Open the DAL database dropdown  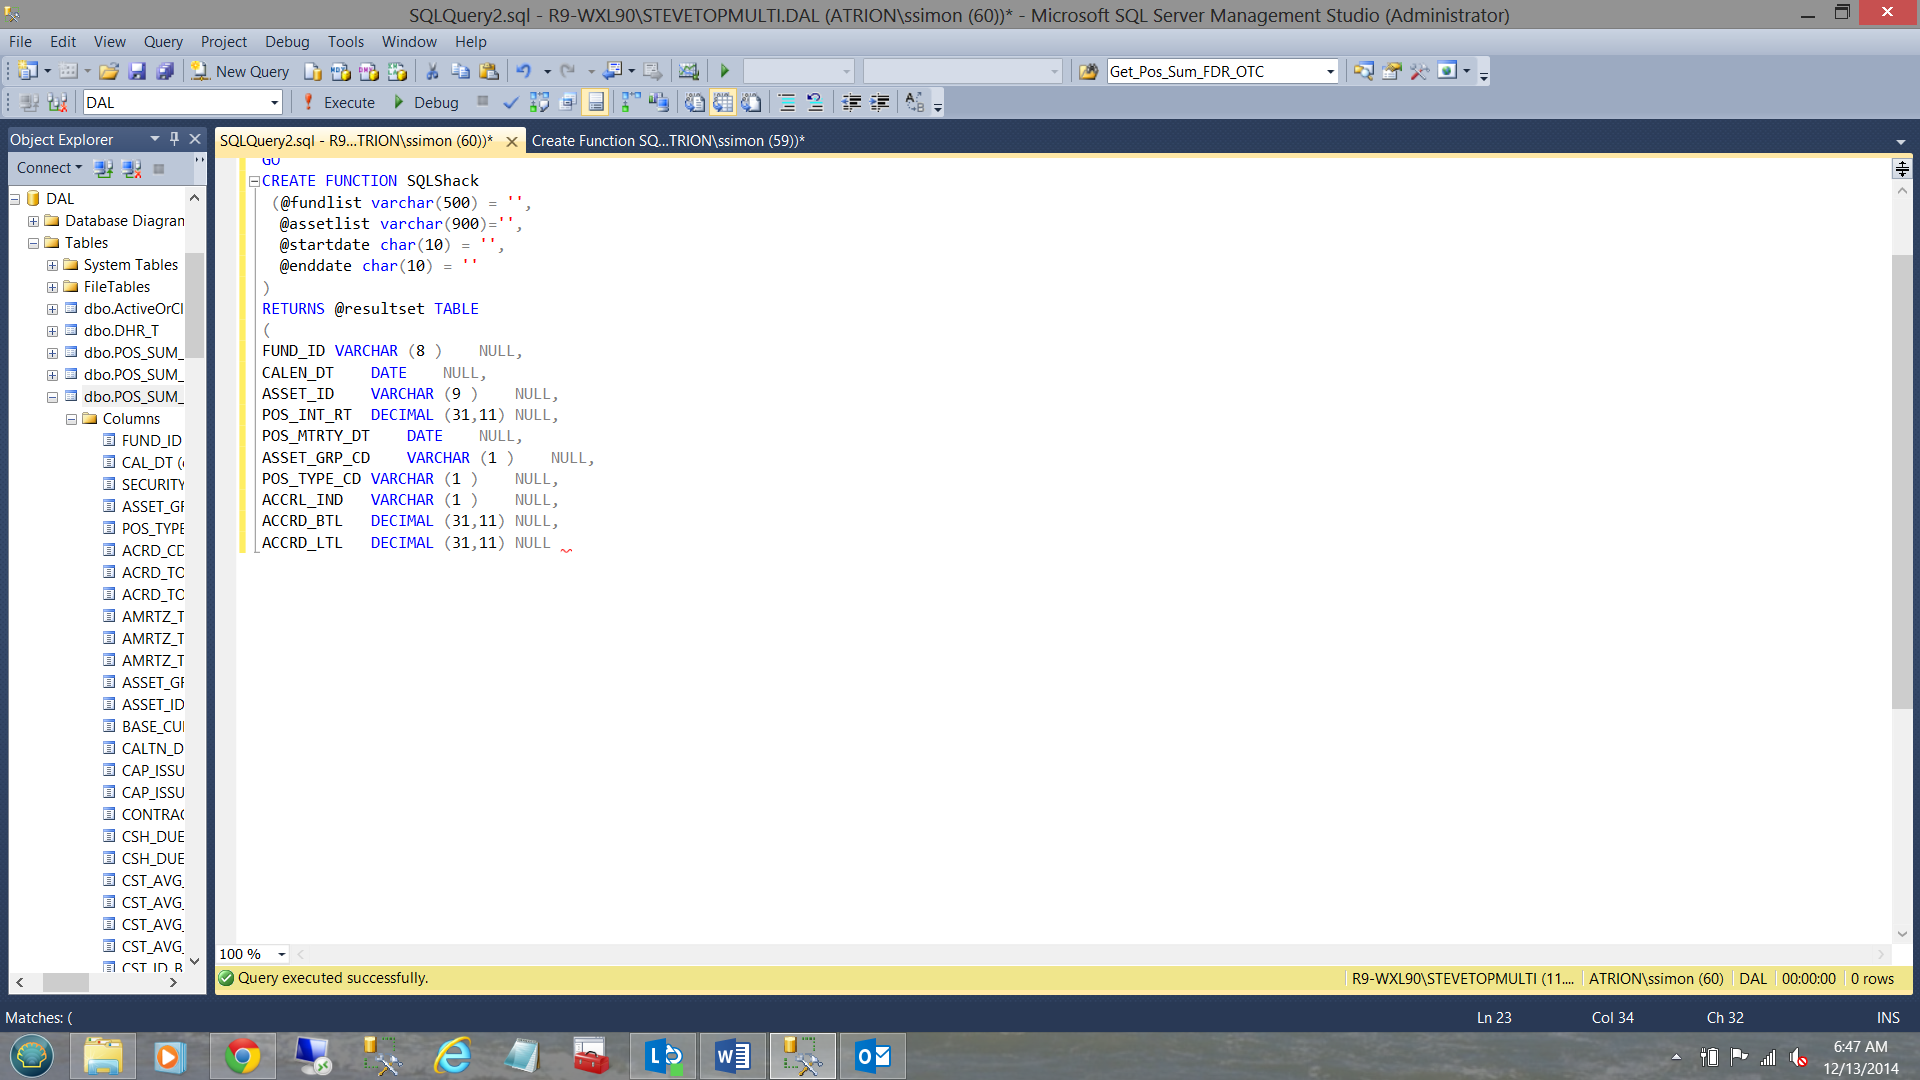click(x=274, y=102)
